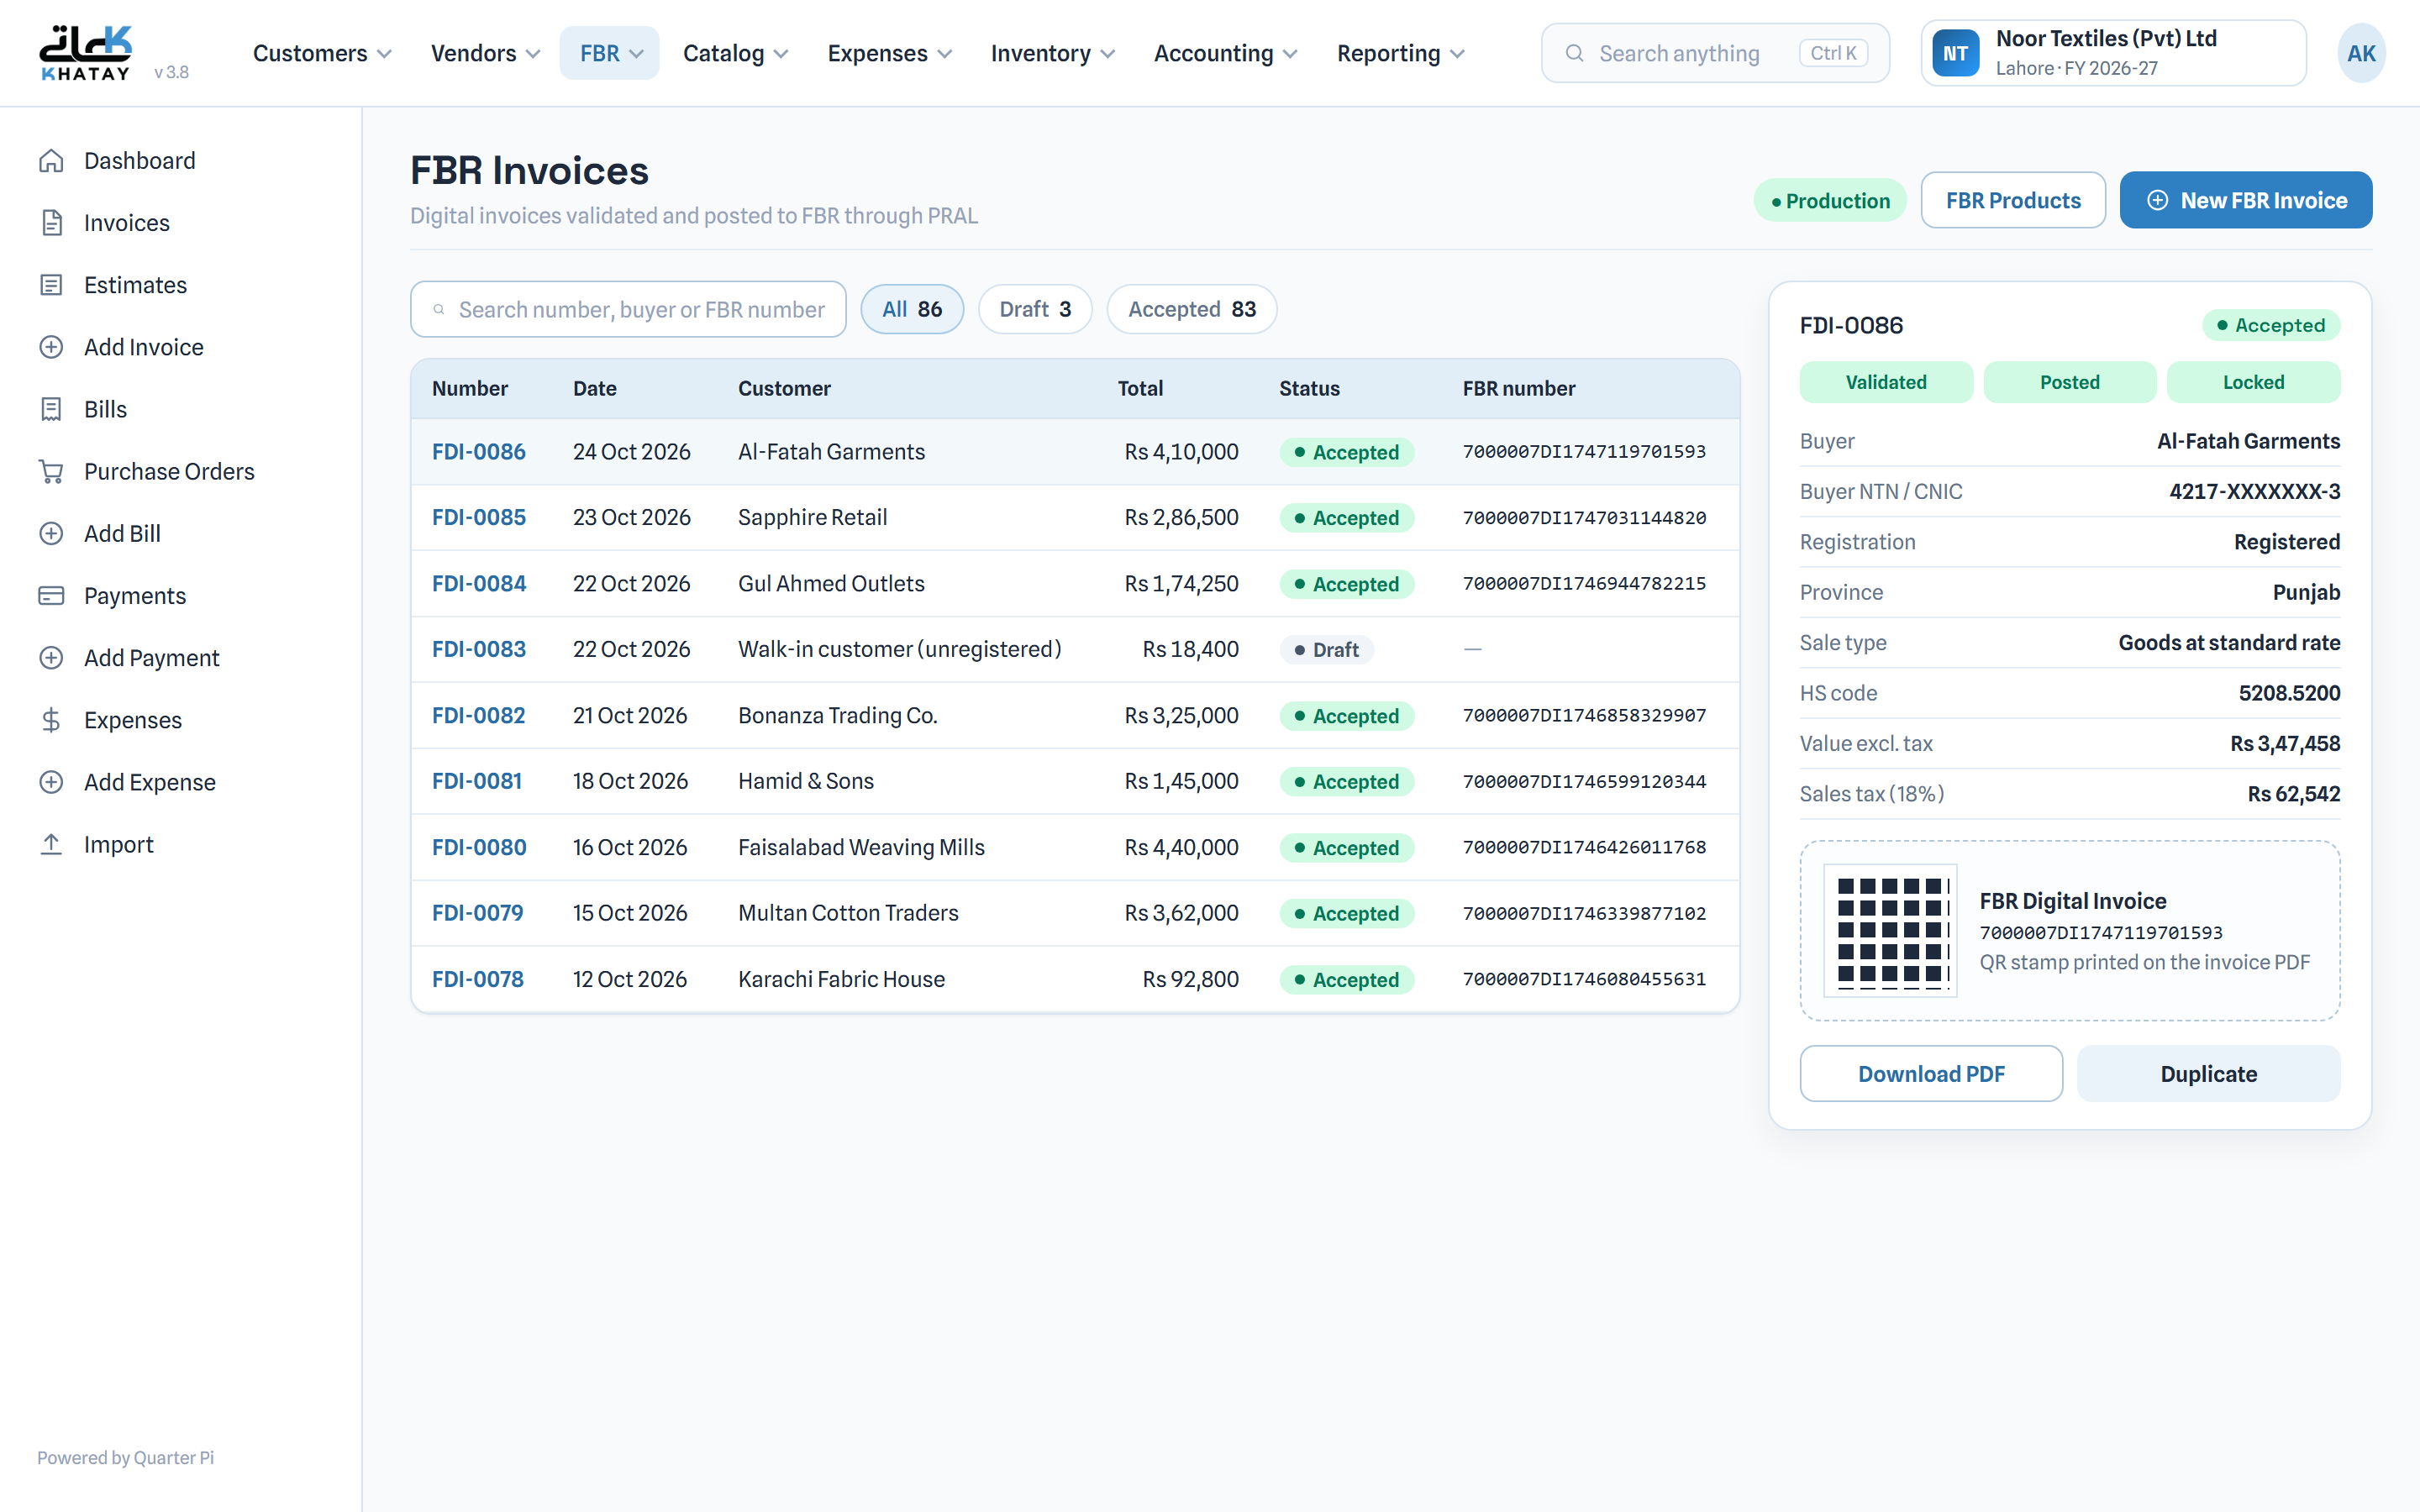Select the All 86 filter tab
The image size is (2420, 1512).
912,309
